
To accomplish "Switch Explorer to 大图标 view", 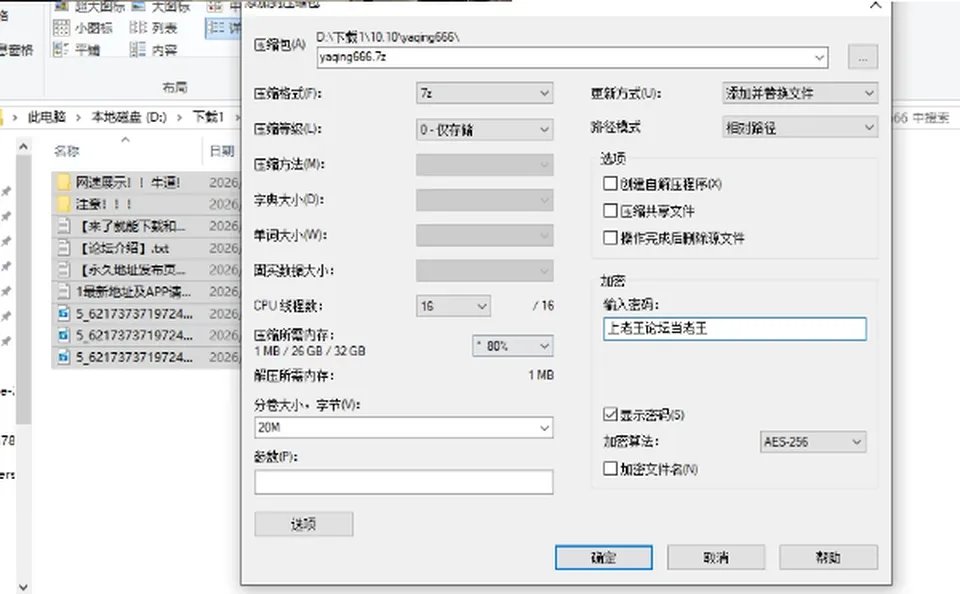I will pyautogui.click(x=161, y=7).
